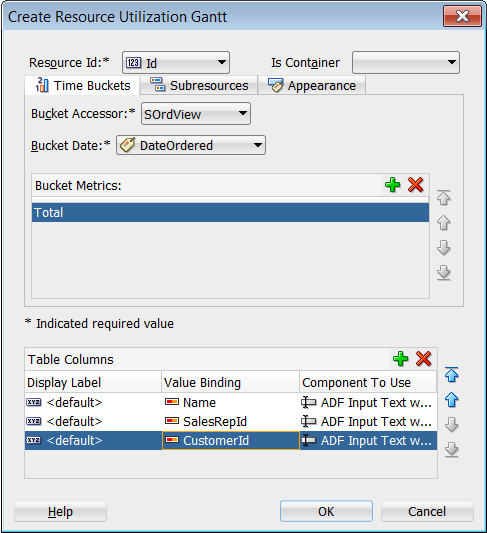487x533 pixels.
Task: Add a new bucket metric with green plus
Action: [393, 185]
